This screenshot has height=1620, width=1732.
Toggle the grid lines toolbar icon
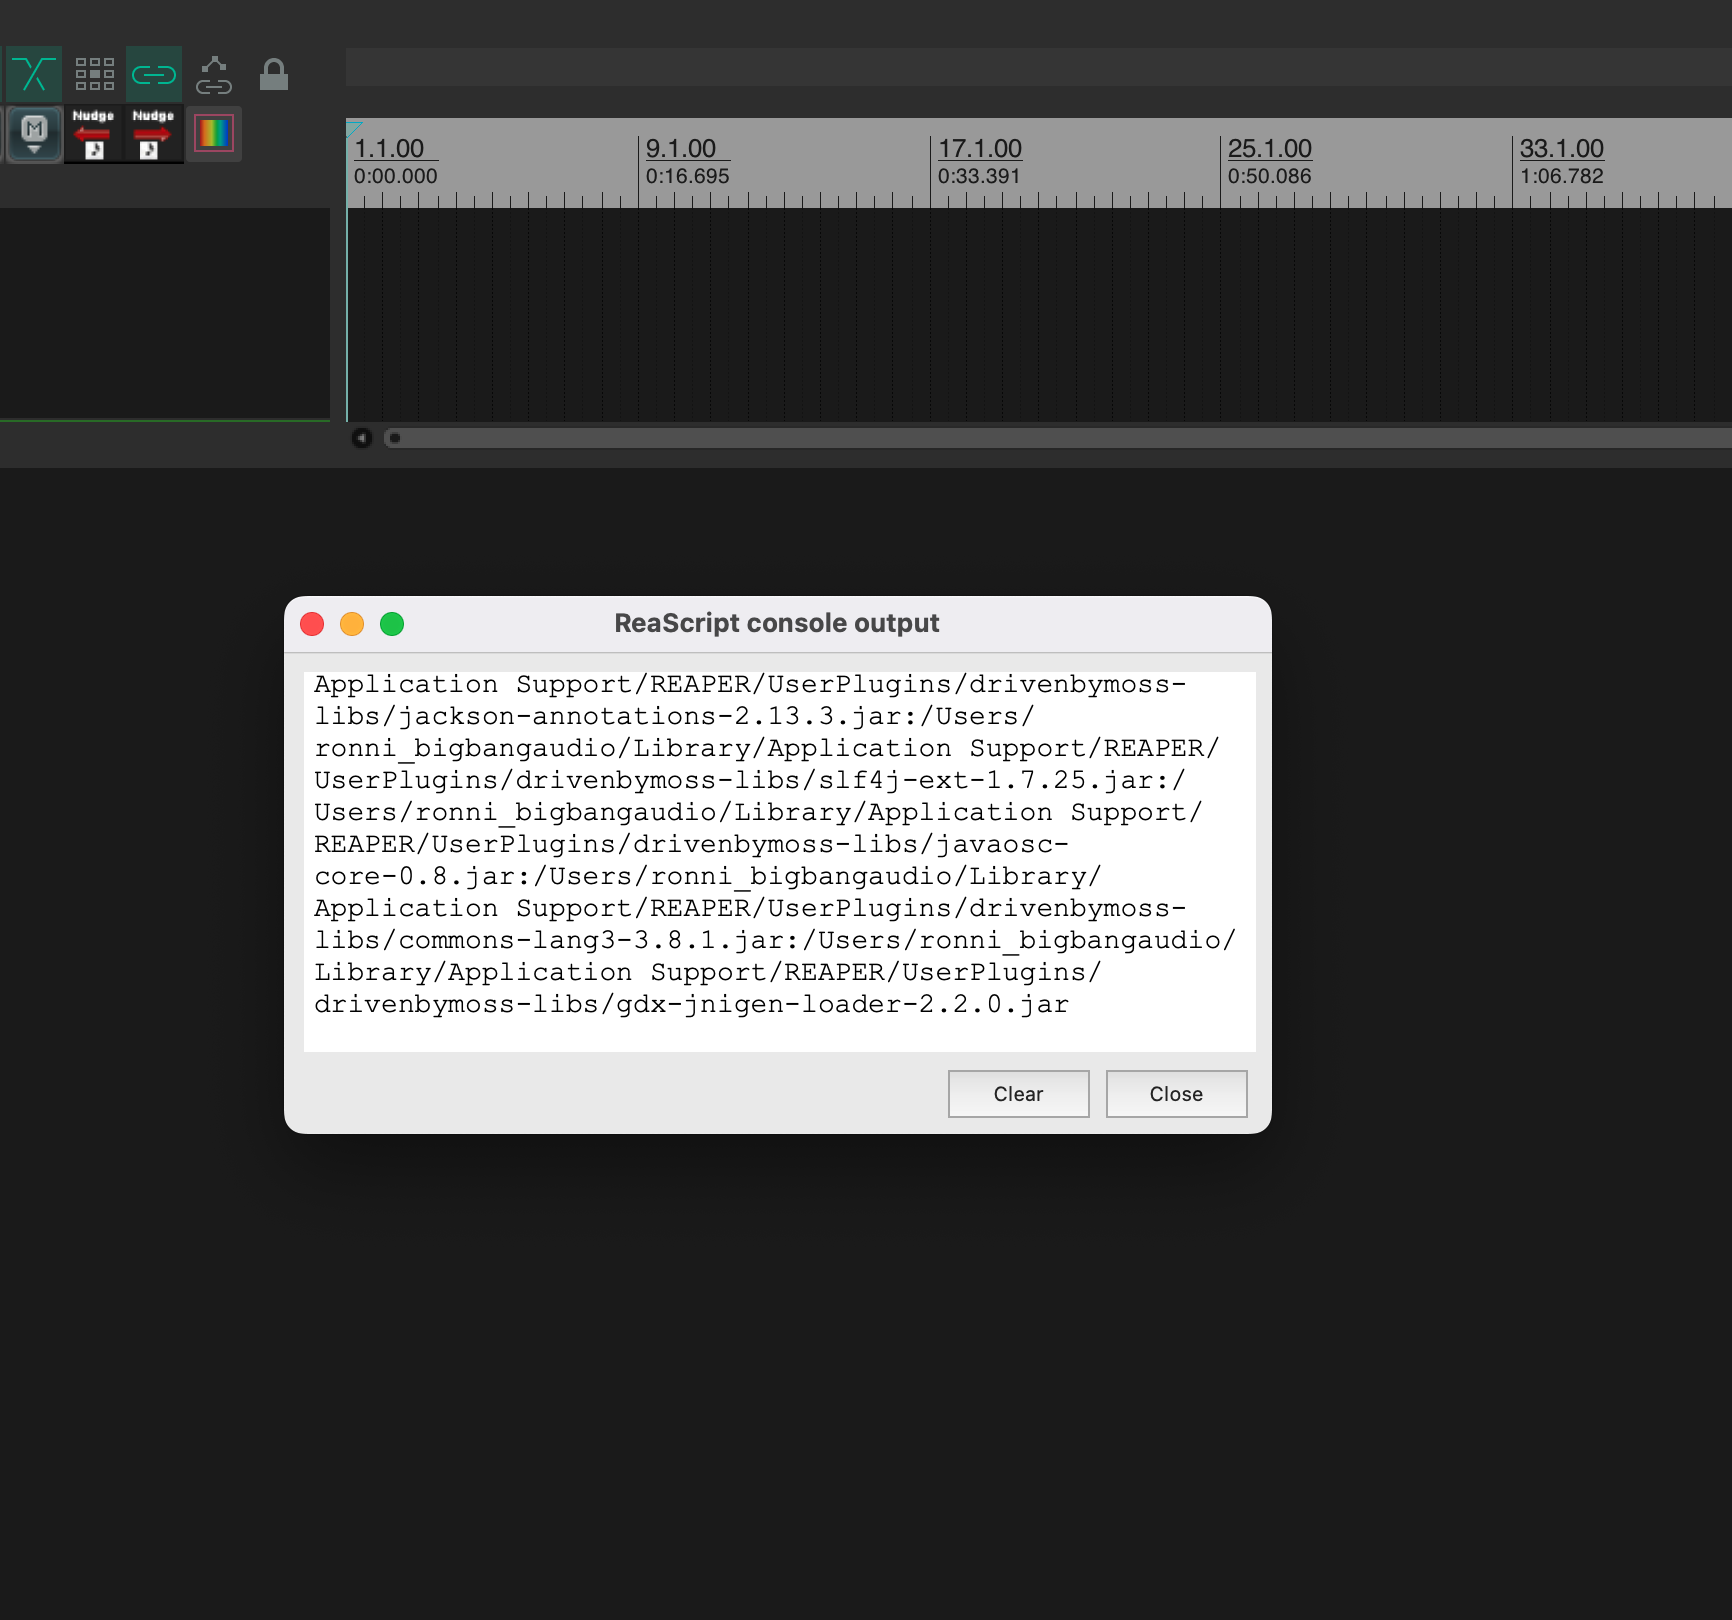click(x=95, y=74)
